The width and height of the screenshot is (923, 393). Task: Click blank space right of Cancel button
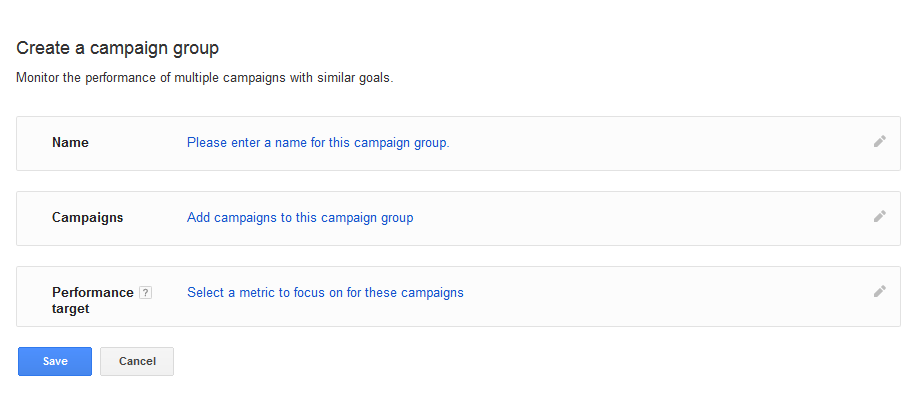pos(530,361)
